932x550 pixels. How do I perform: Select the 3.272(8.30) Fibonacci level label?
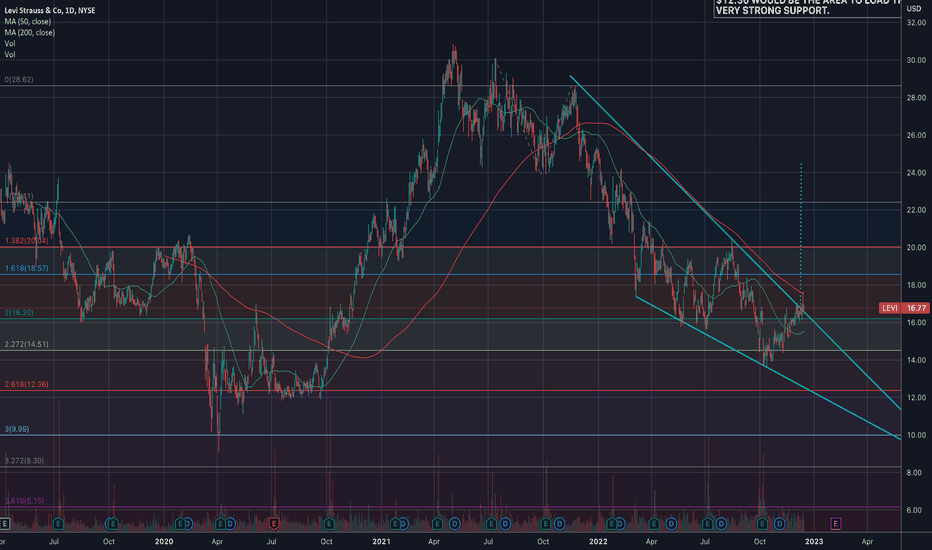(24, 460)
